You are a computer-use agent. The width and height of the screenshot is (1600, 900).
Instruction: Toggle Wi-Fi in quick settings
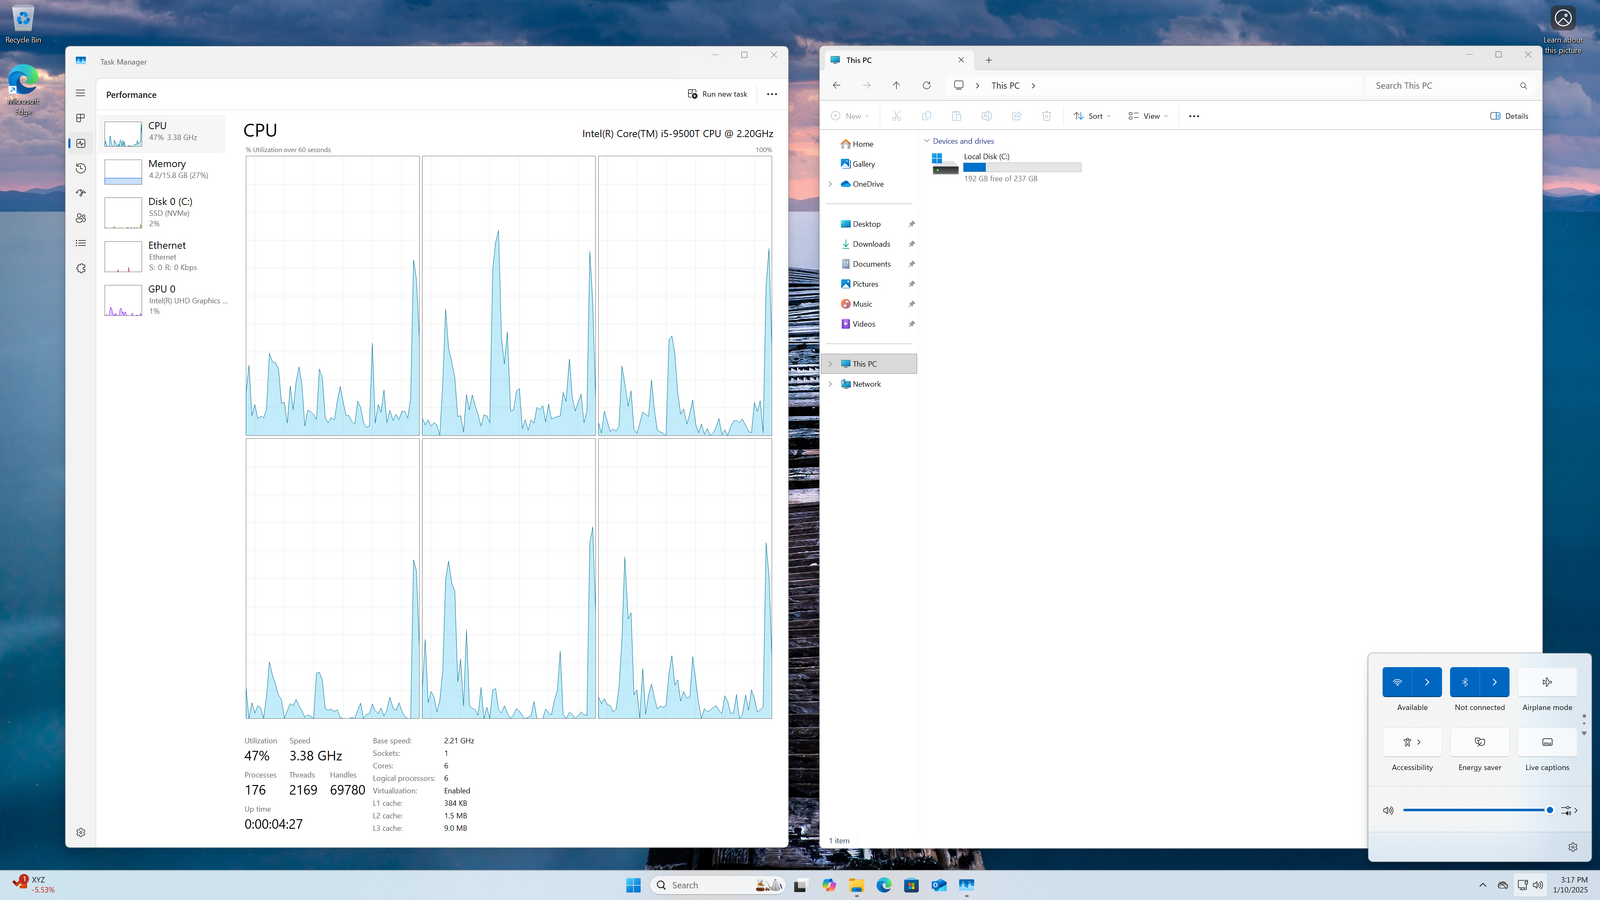tap(1397, 682)
